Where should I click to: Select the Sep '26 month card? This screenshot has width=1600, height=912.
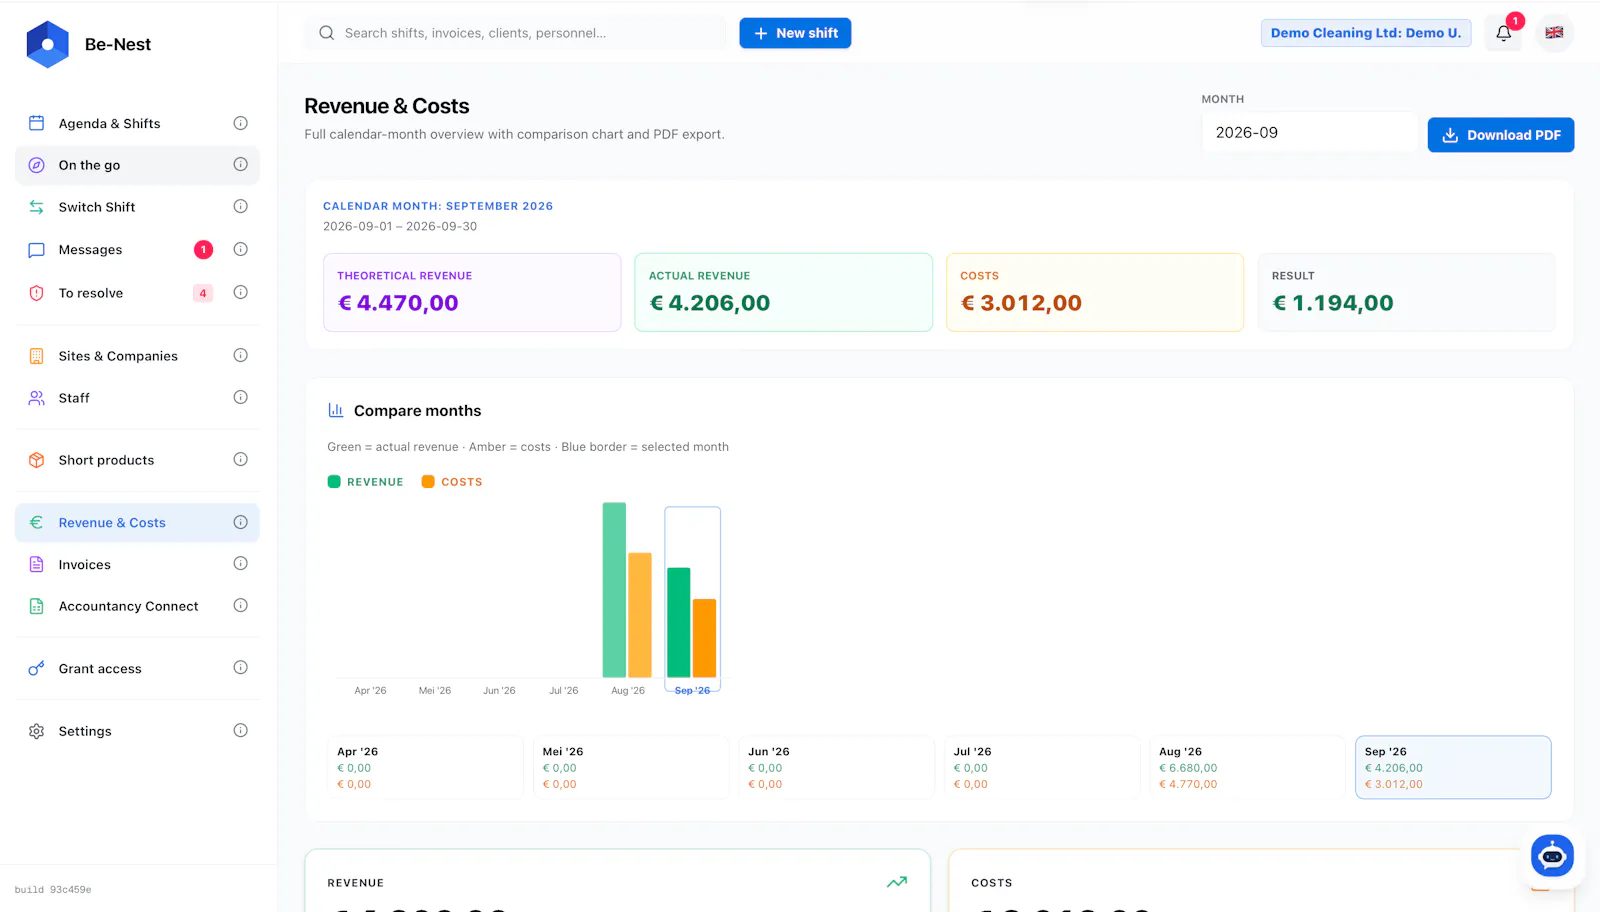click(x=1453, y=767)
